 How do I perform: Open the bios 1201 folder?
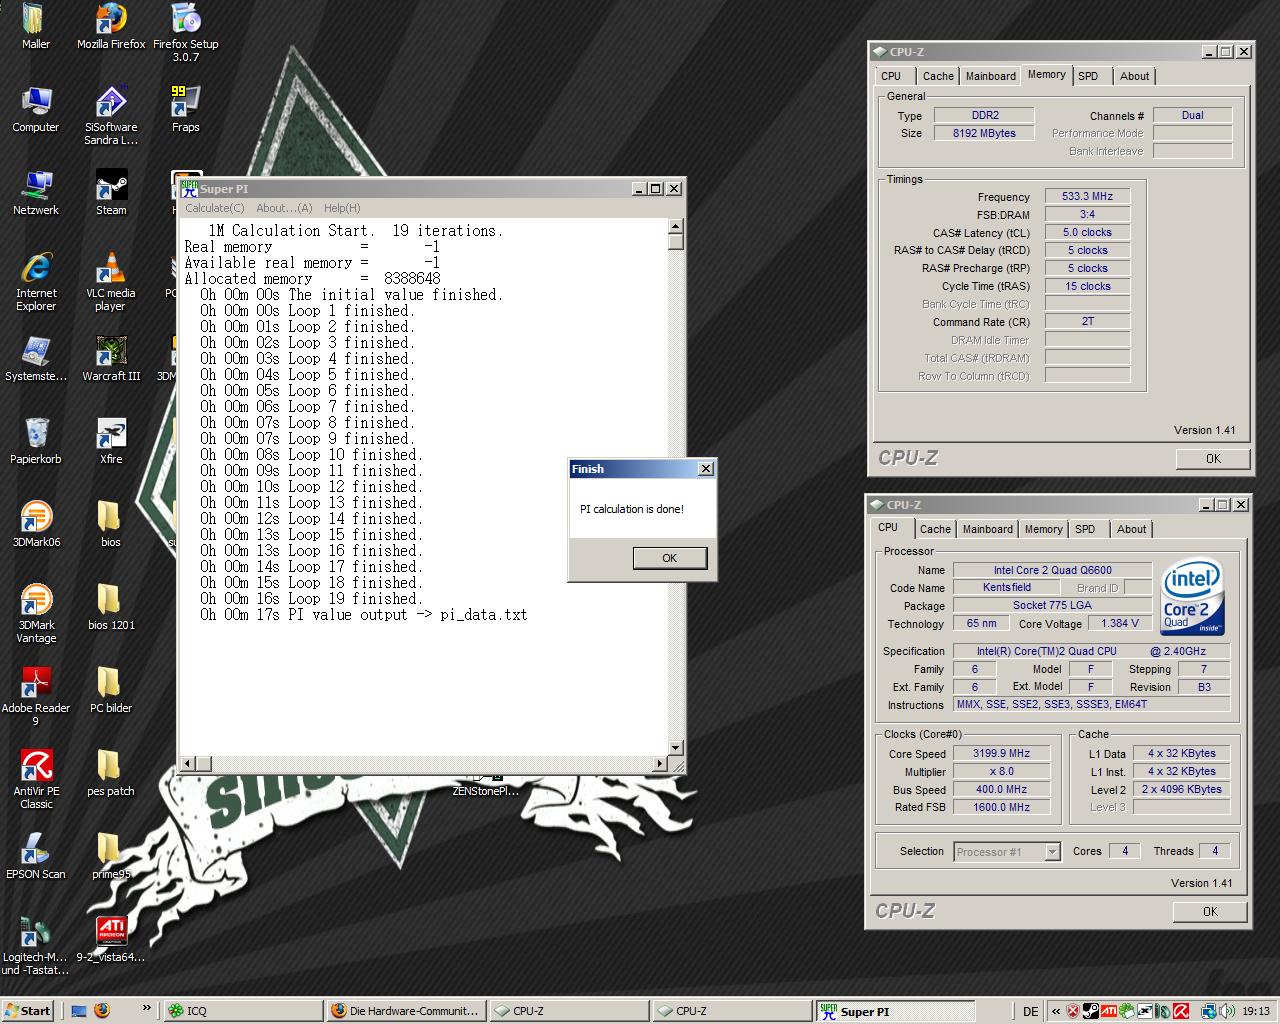(111, 608)
